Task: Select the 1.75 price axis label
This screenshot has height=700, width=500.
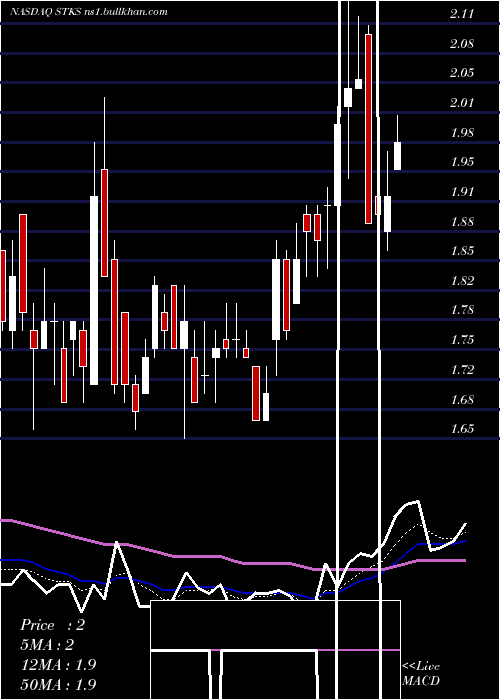Action: point(462,340)
